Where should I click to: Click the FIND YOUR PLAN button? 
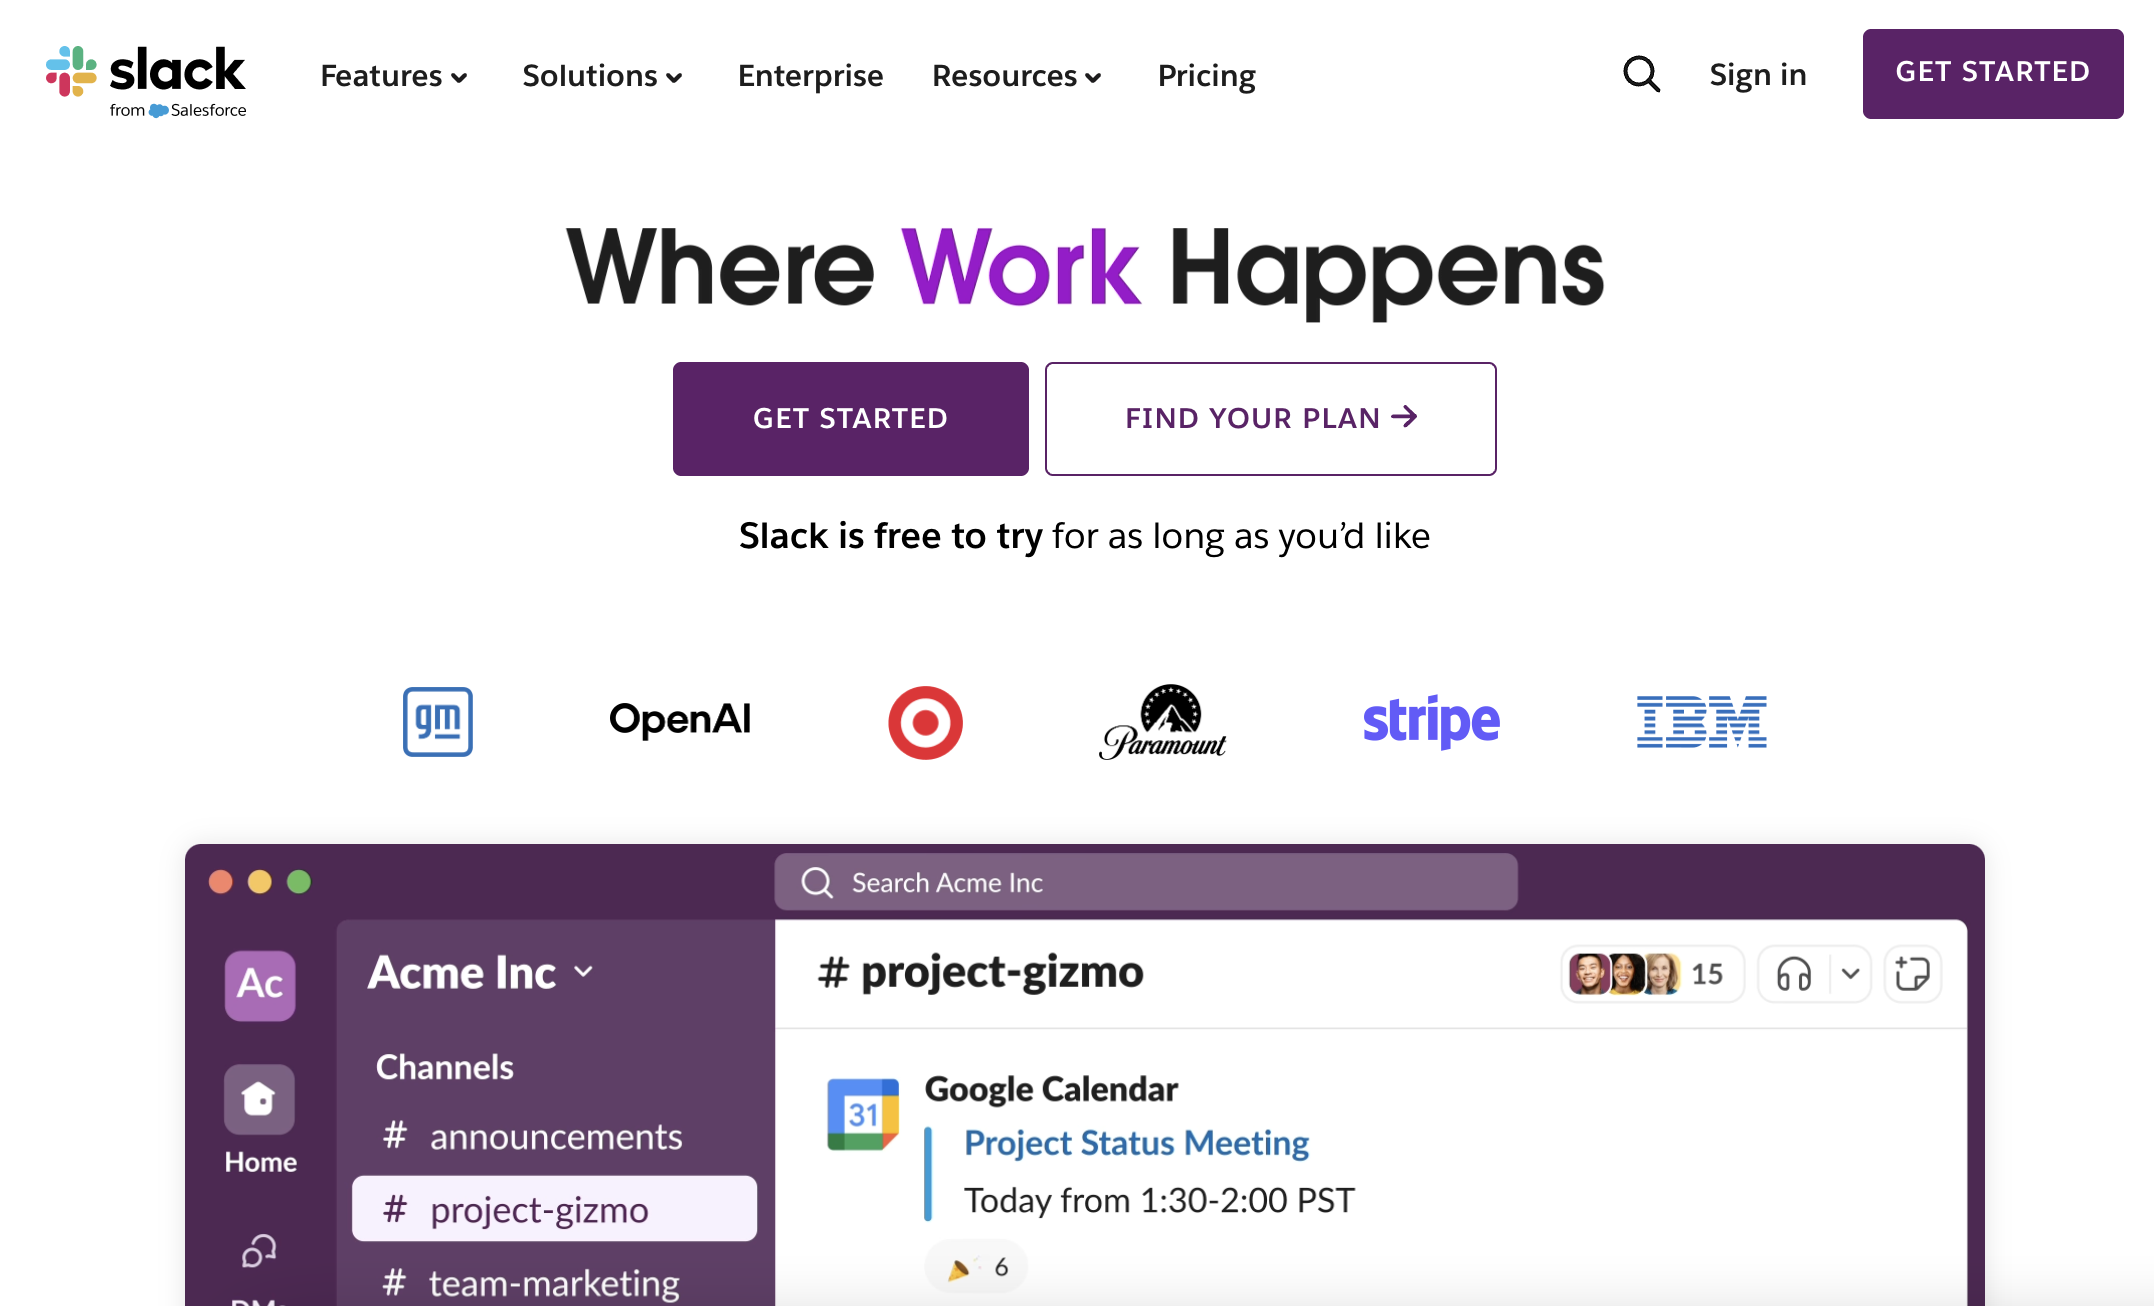click(x=1270, y=419)
